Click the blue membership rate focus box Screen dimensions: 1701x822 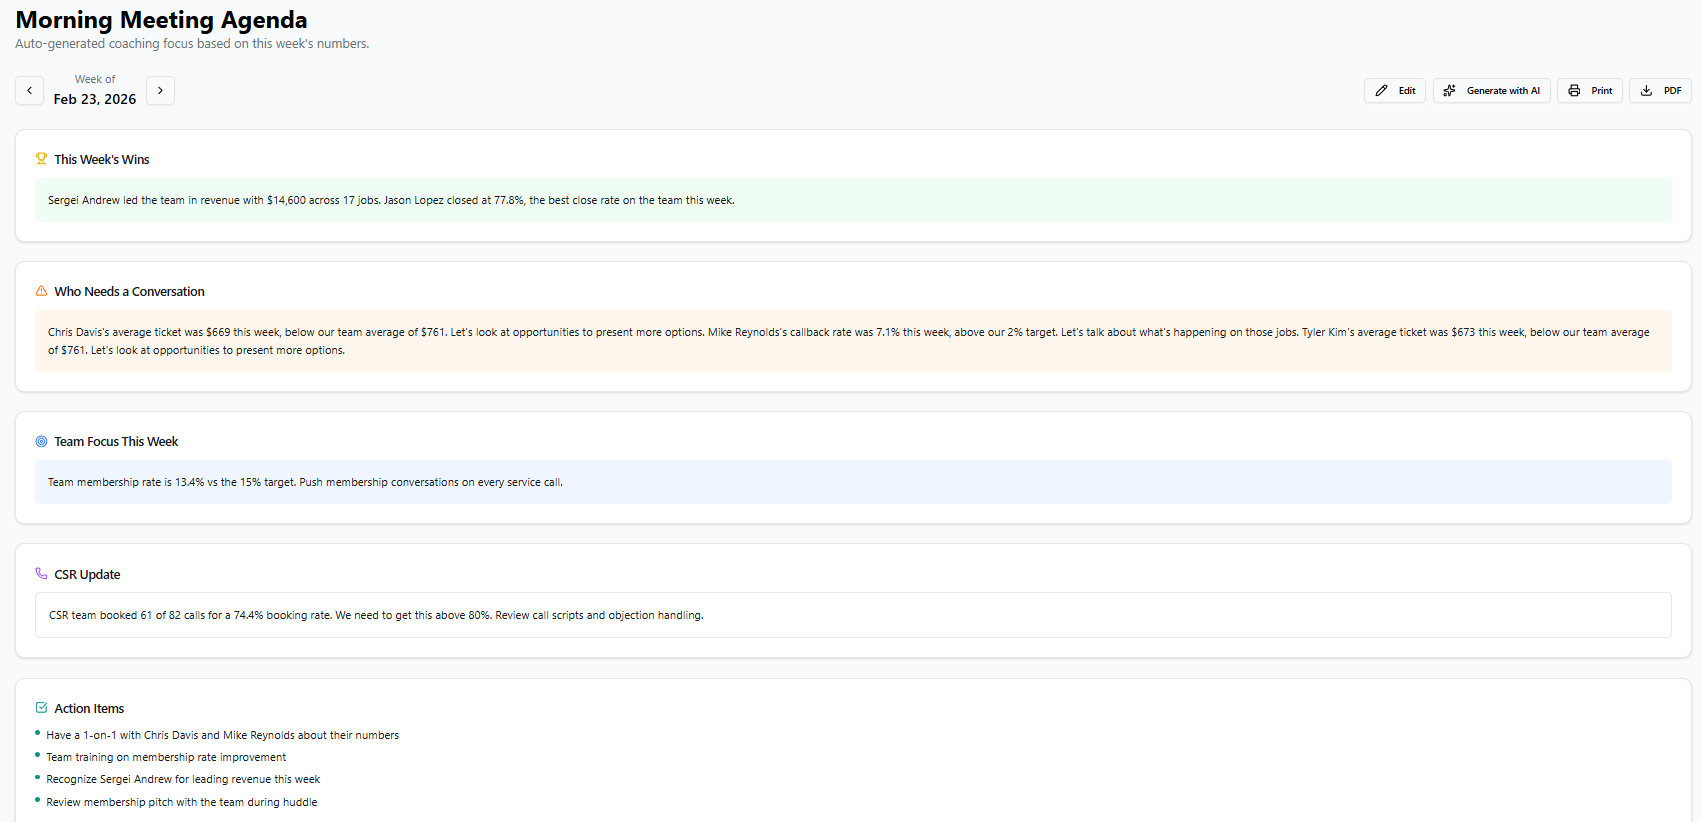[852, 482]
